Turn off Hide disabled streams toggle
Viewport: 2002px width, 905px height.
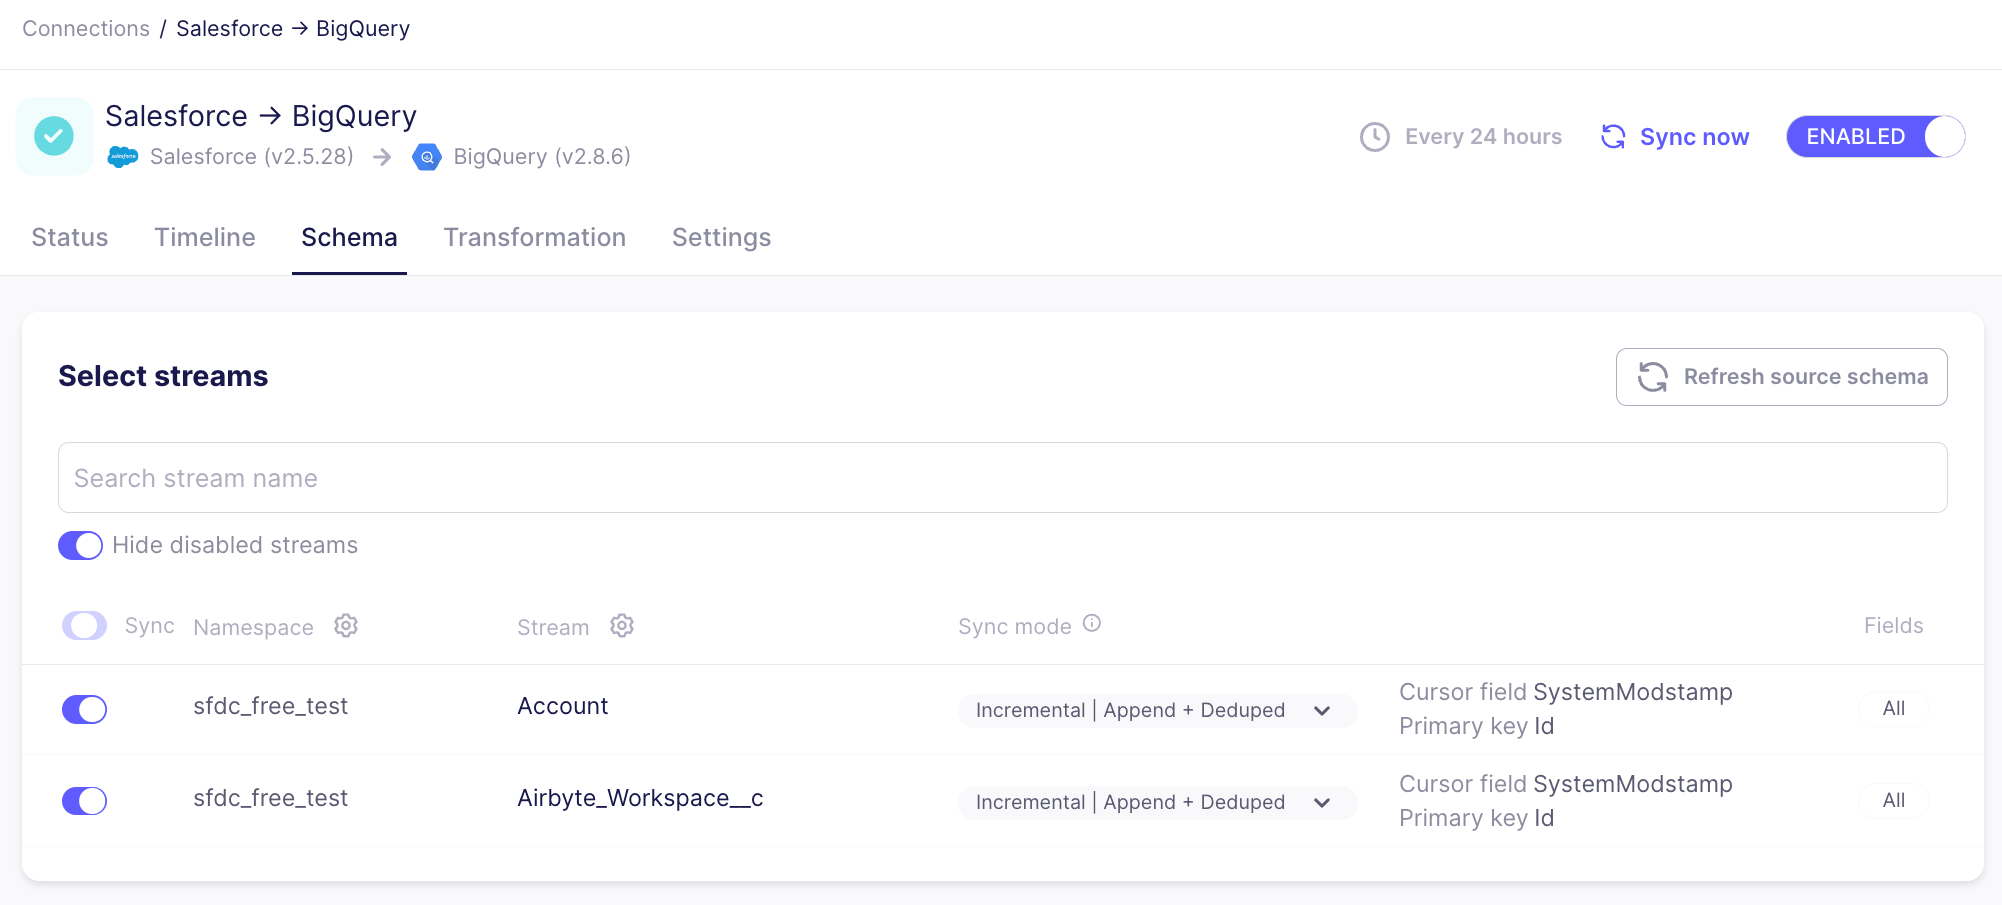click(x=81, y=545)
